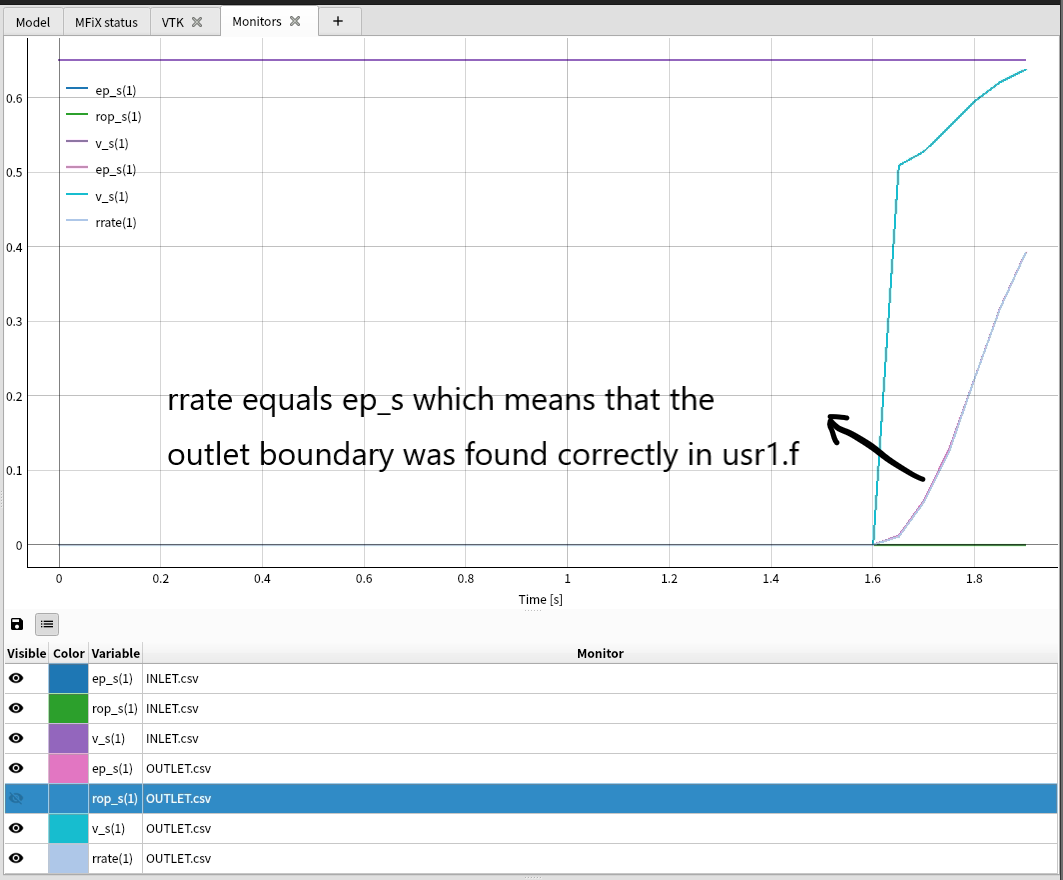Click the save plot icon
Image resolution: width=1063 pixels, height=880 pixels.
click(17, 624)
